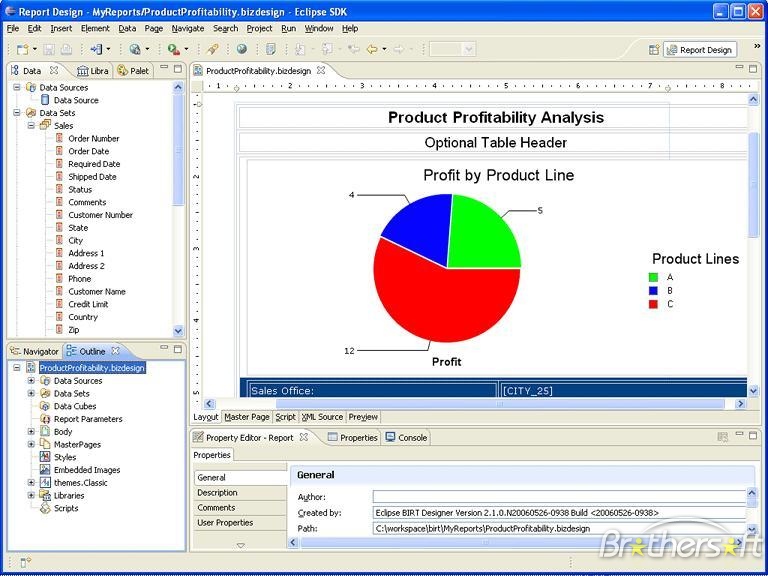This screenshot has width=768, height=576.
Task: Click the Author text field
Action: [560, 496]
